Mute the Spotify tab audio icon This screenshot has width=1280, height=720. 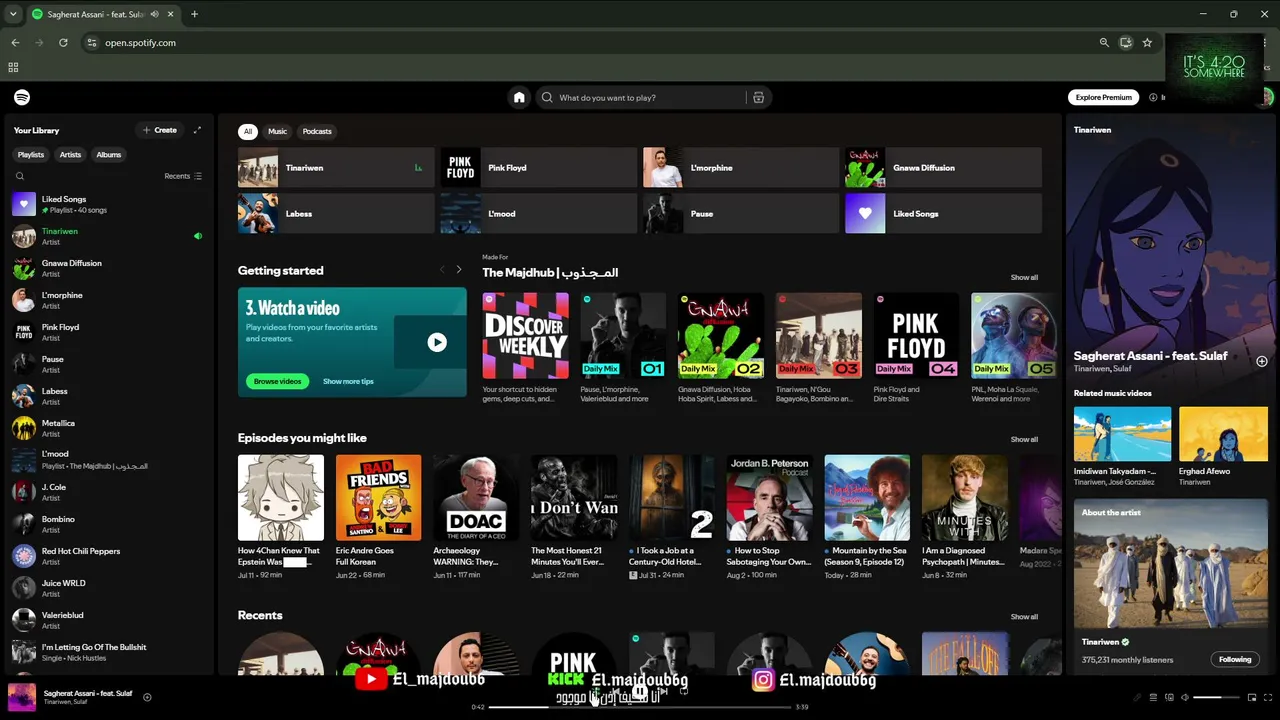click(154, 14)
